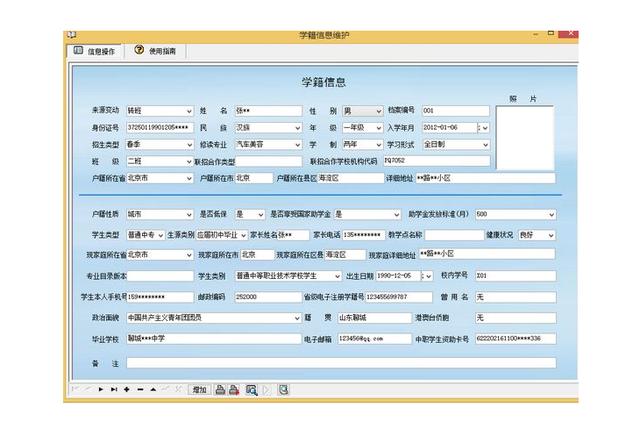Expand the 来源变动 dropdown
Image resolution: width=640 pixels, height=422 pixels.
click(x=189, y=111)
